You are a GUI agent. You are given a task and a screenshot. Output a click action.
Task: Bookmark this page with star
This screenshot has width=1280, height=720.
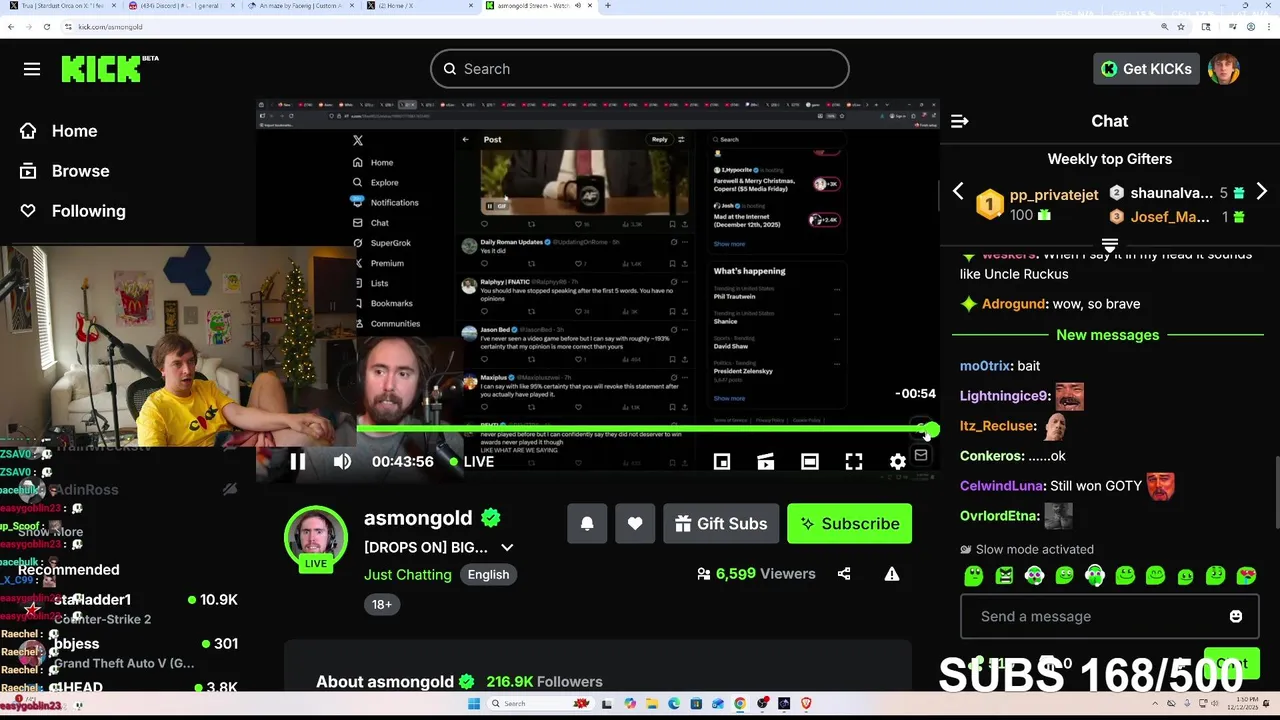[1181, 27]
